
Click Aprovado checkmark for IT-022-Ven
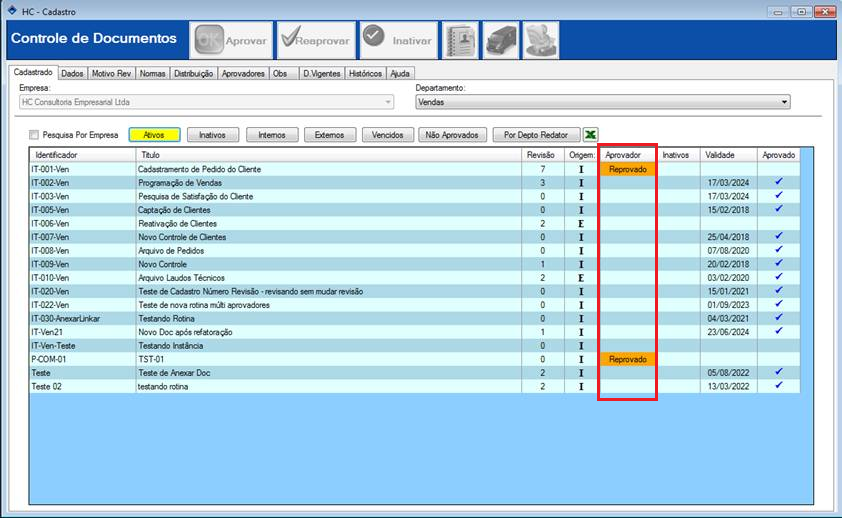(779, 304)
